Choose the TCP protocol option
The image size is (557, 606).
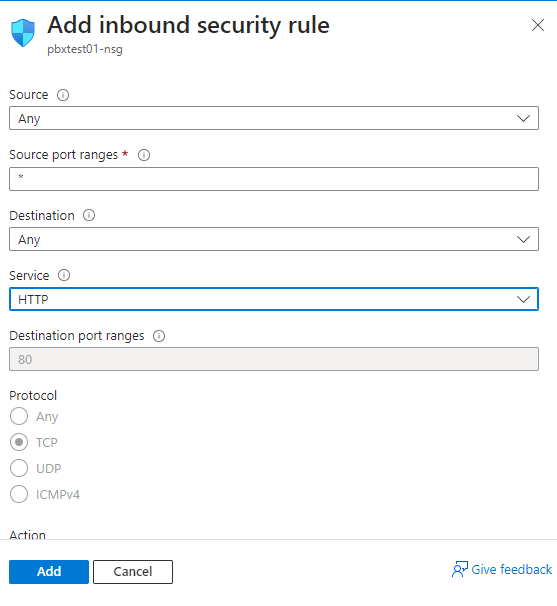coord(19,442)
